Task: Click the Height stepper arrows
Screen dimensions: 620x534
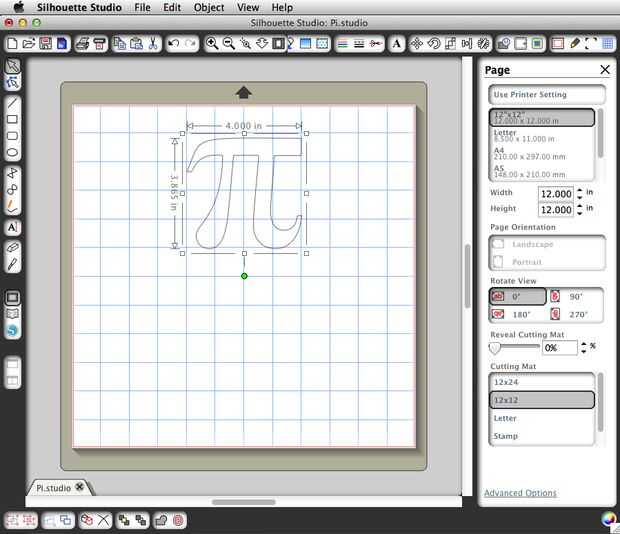Action: pos(580,209)
